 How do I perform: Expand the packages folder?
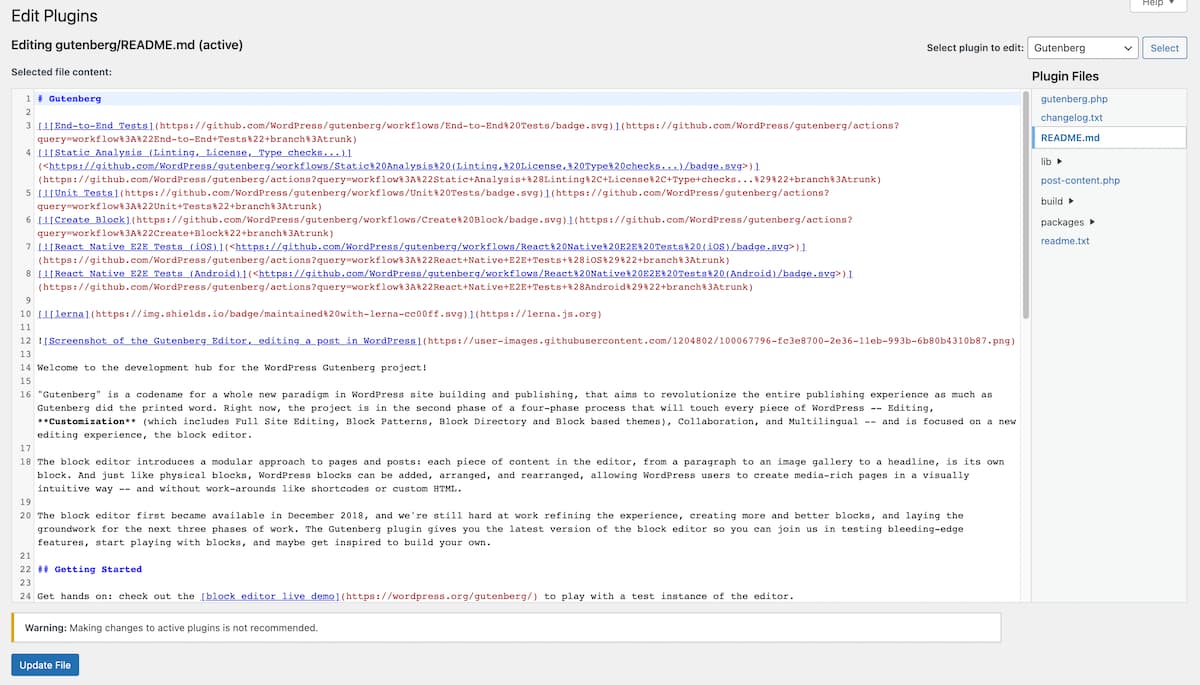click(x=1068, y=222)
